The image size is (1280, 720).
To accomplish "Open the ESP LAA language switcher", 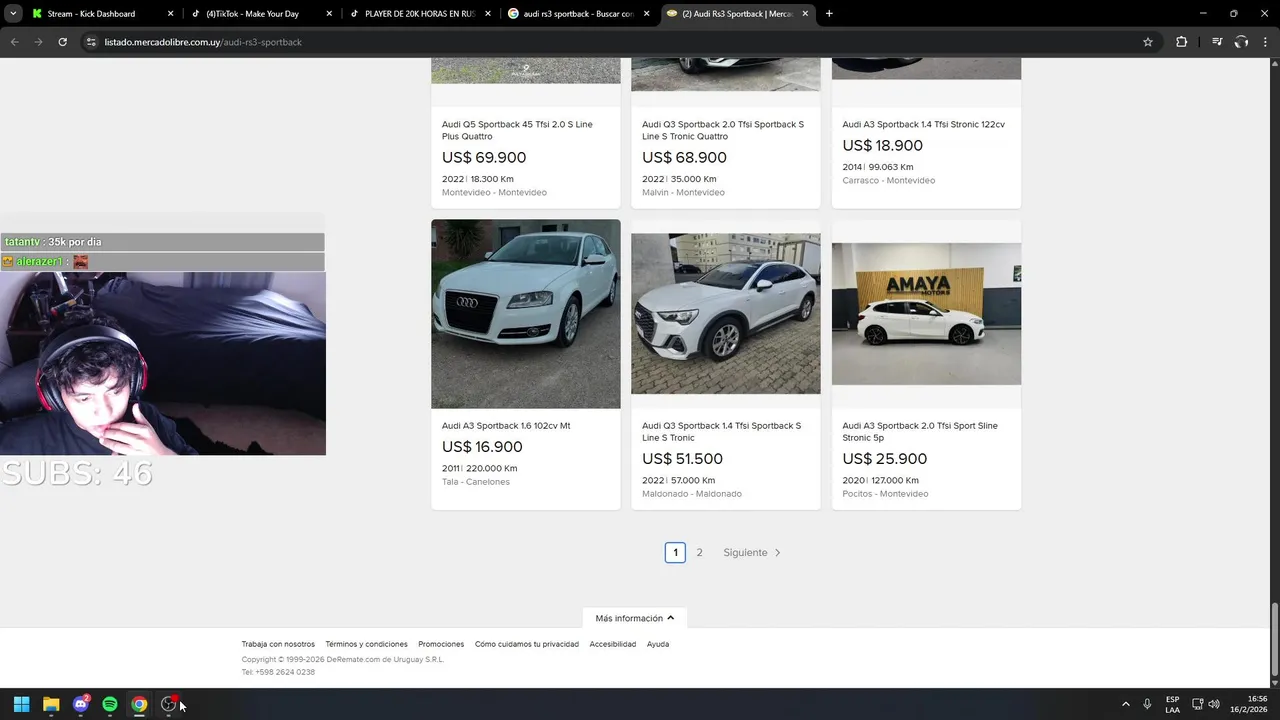I will pos(1172,704).
